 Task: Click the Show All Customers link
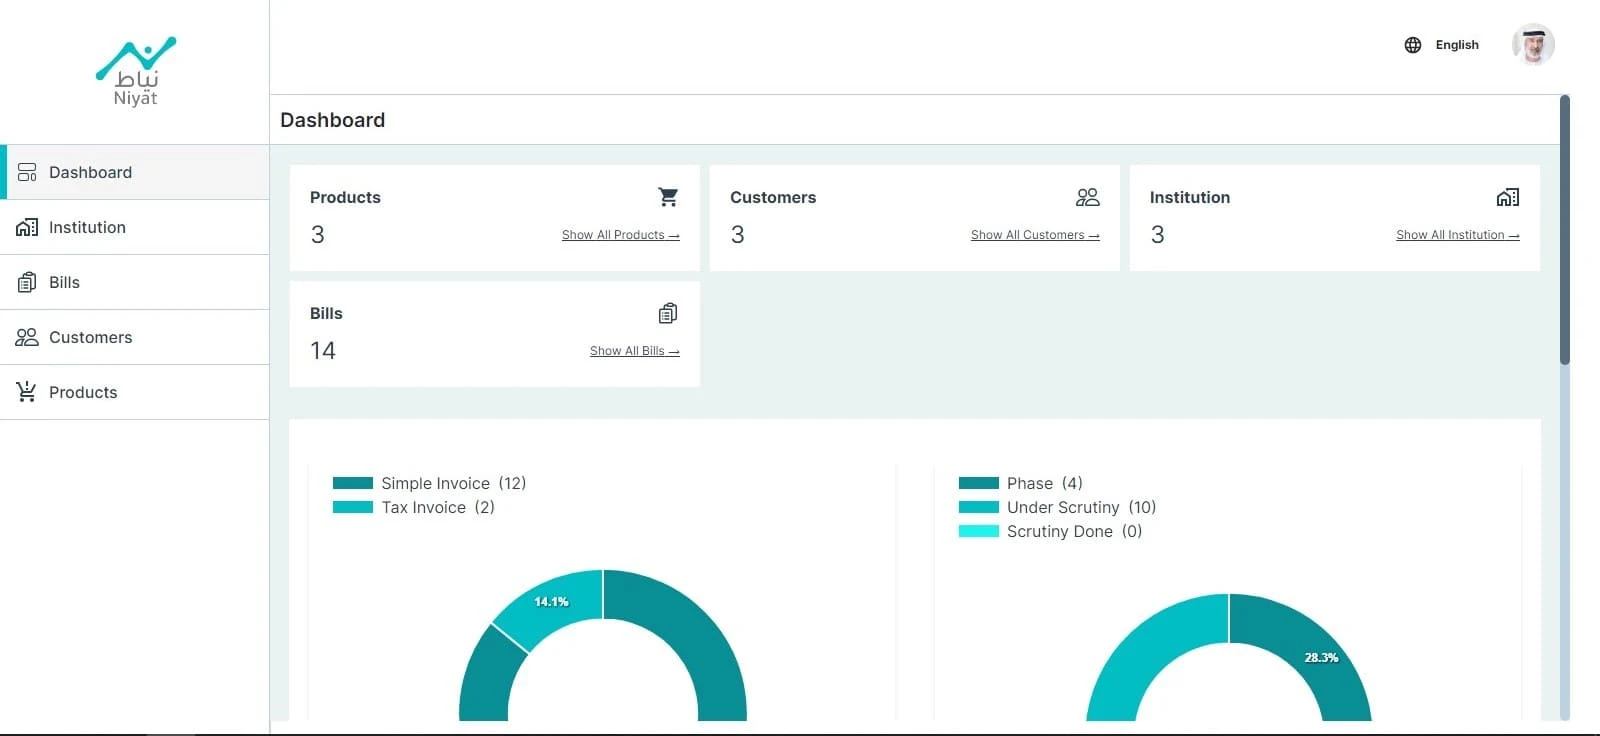click(x=1035, y=235)
